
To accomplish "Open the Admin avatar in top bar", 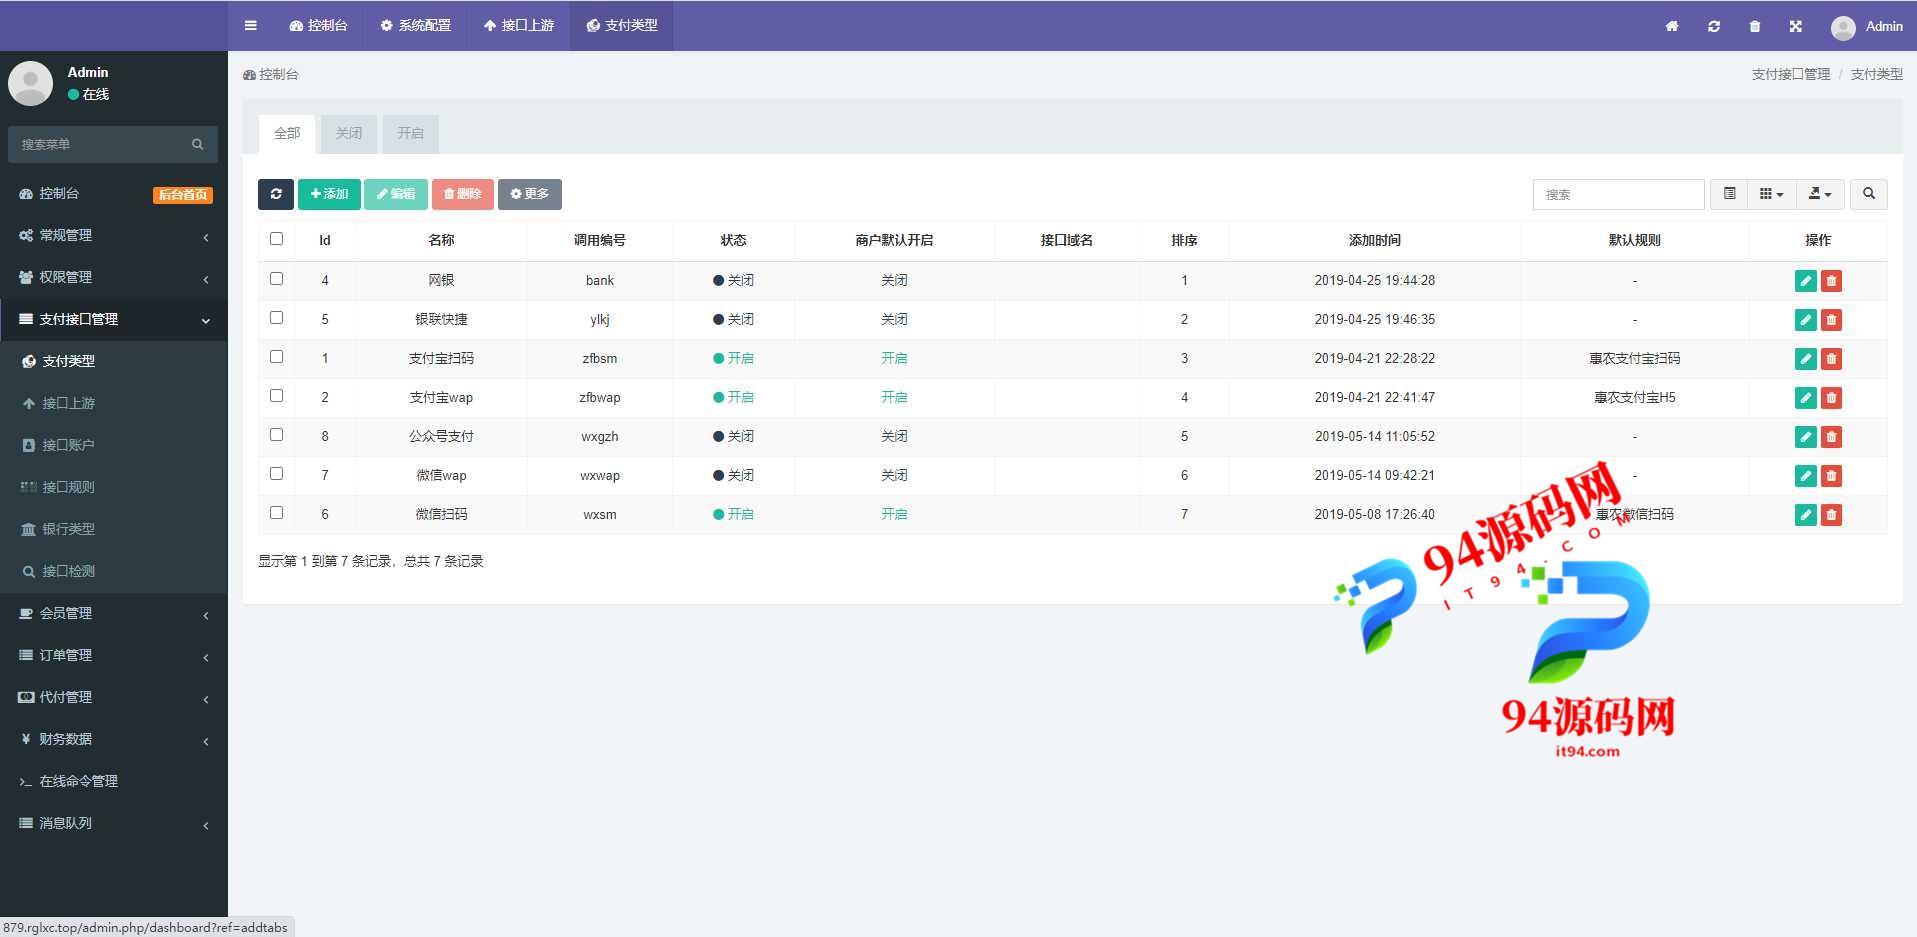I will [1843, 27].
